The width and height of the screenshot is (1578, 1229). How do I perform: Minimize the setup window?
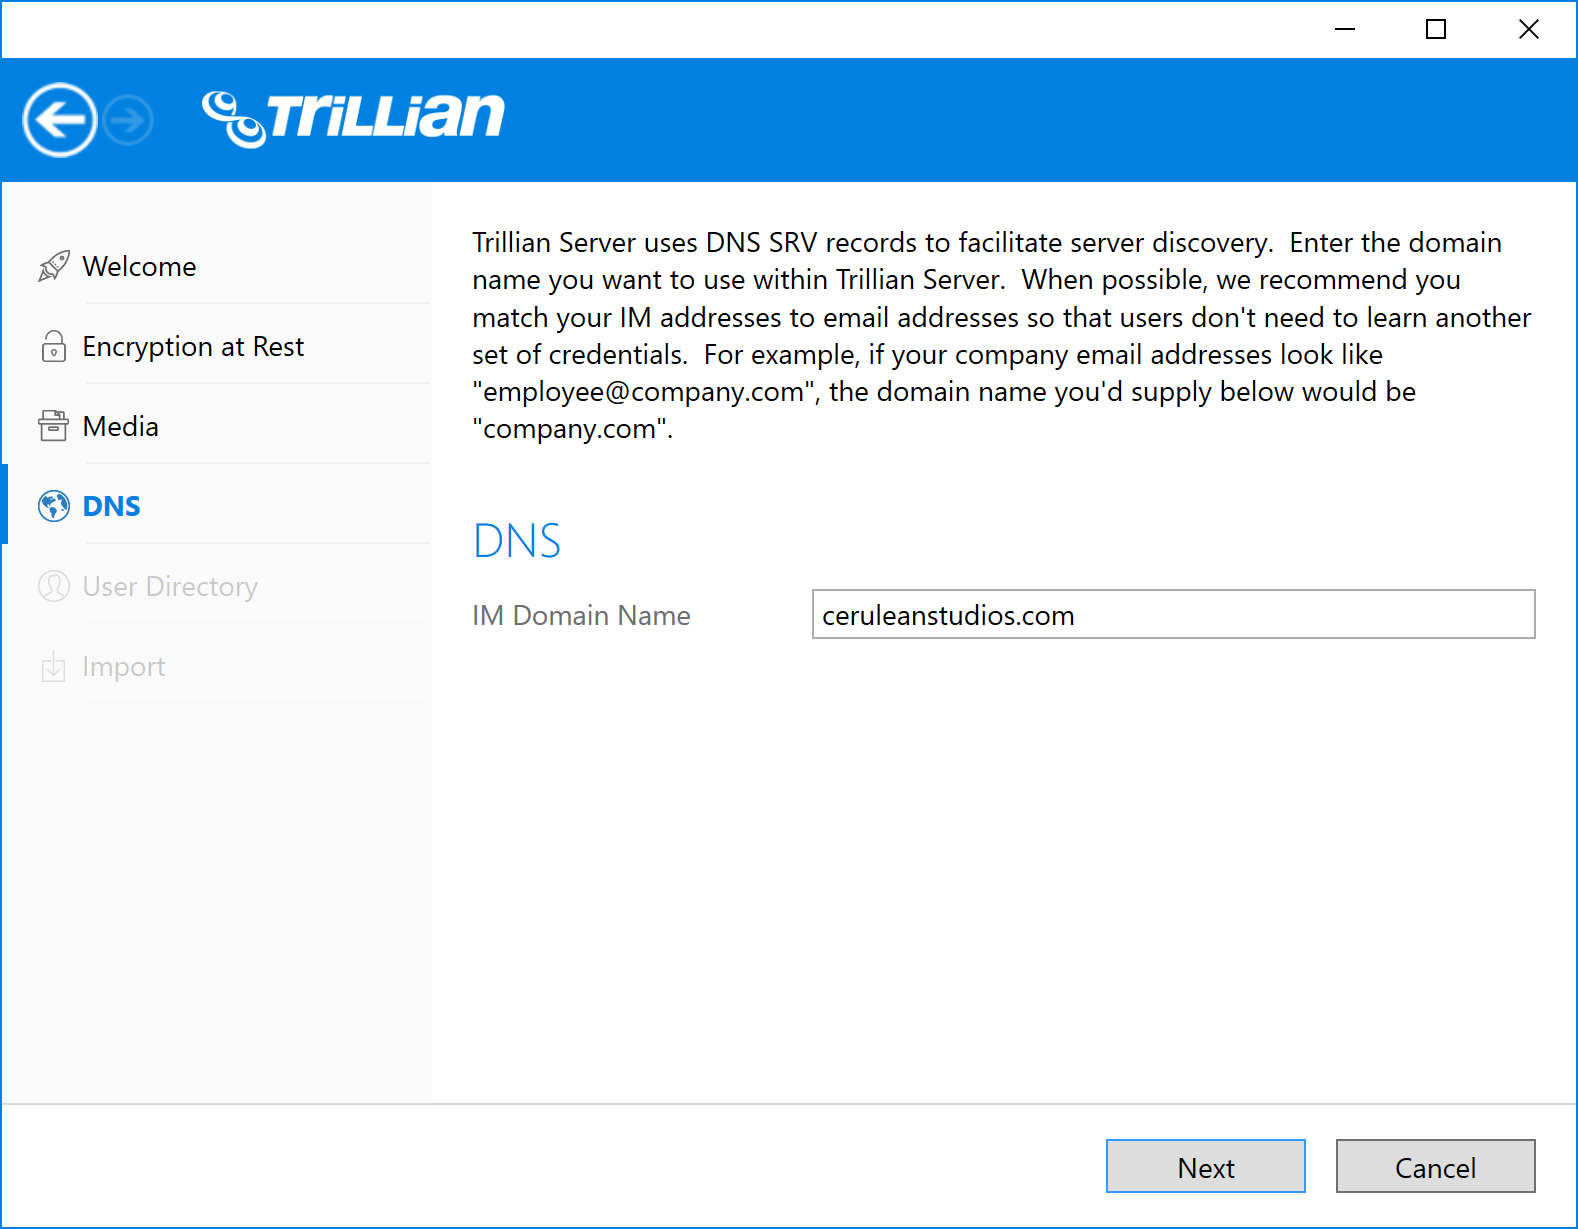pyautogui.click(x=1345, y=29)
